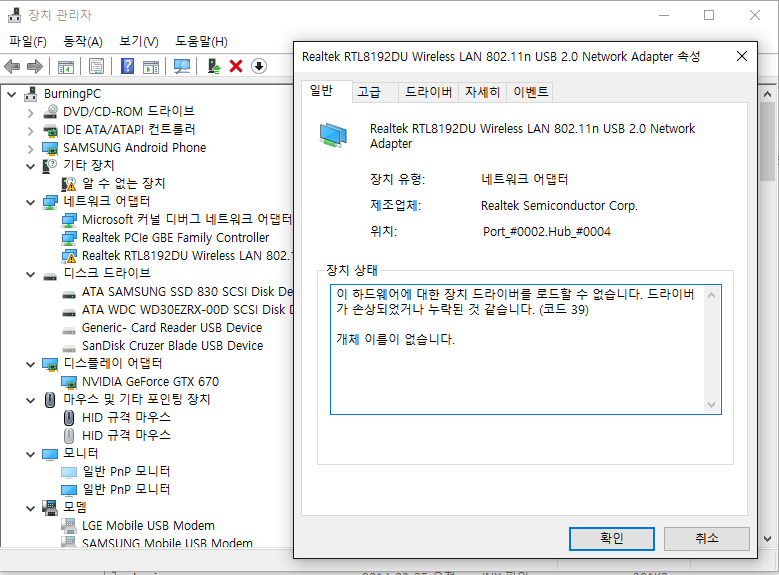Close the Realtek adapter properties dialog
Viewport: 779px width, 575px height.
(742, 56)
